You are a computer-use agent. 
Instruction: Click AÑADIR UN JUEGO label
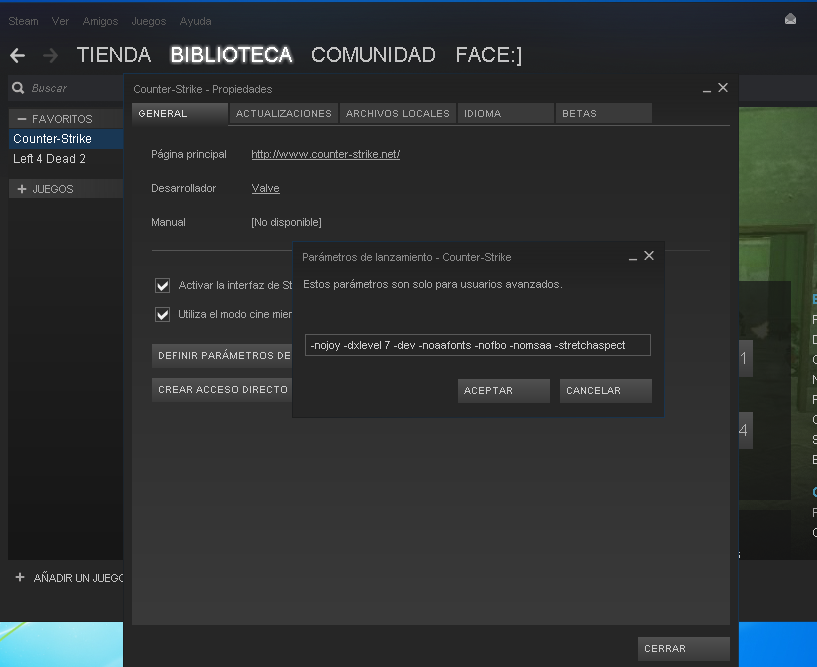pyautogui.click(x=78, y=578)
